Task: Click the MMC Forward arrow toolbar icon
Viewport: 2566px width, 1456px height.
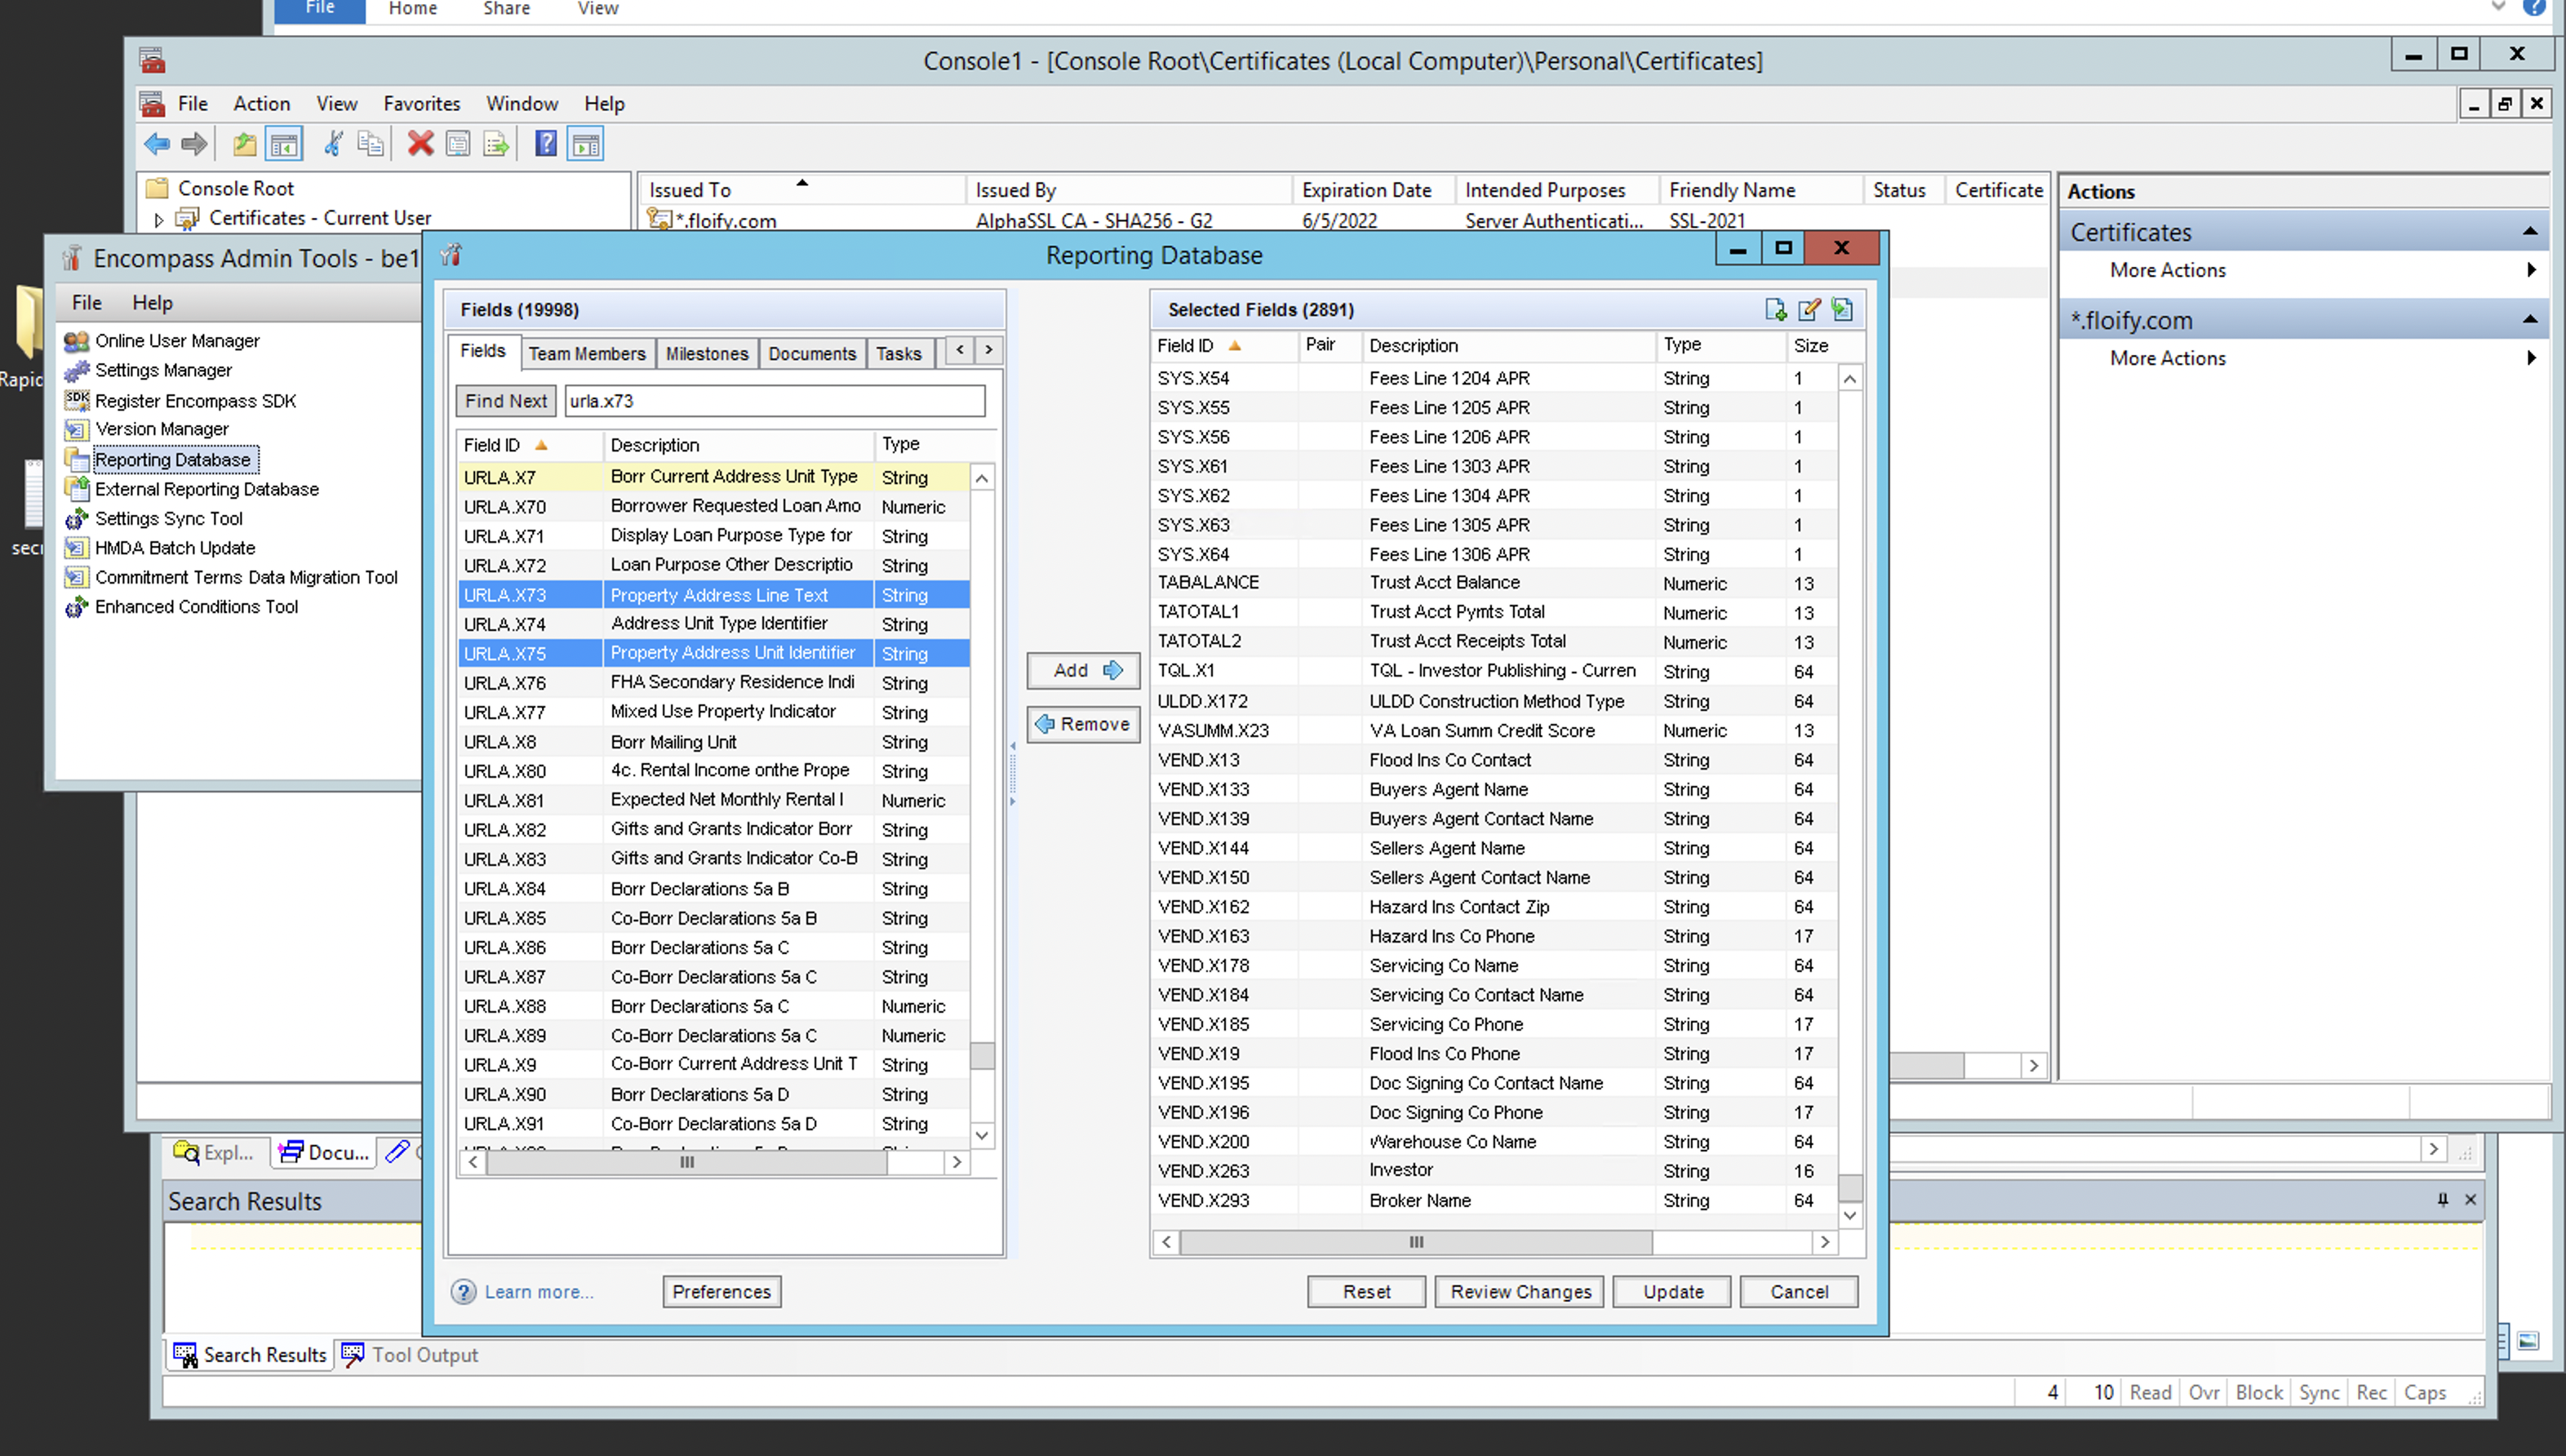Action: [194, 145]
